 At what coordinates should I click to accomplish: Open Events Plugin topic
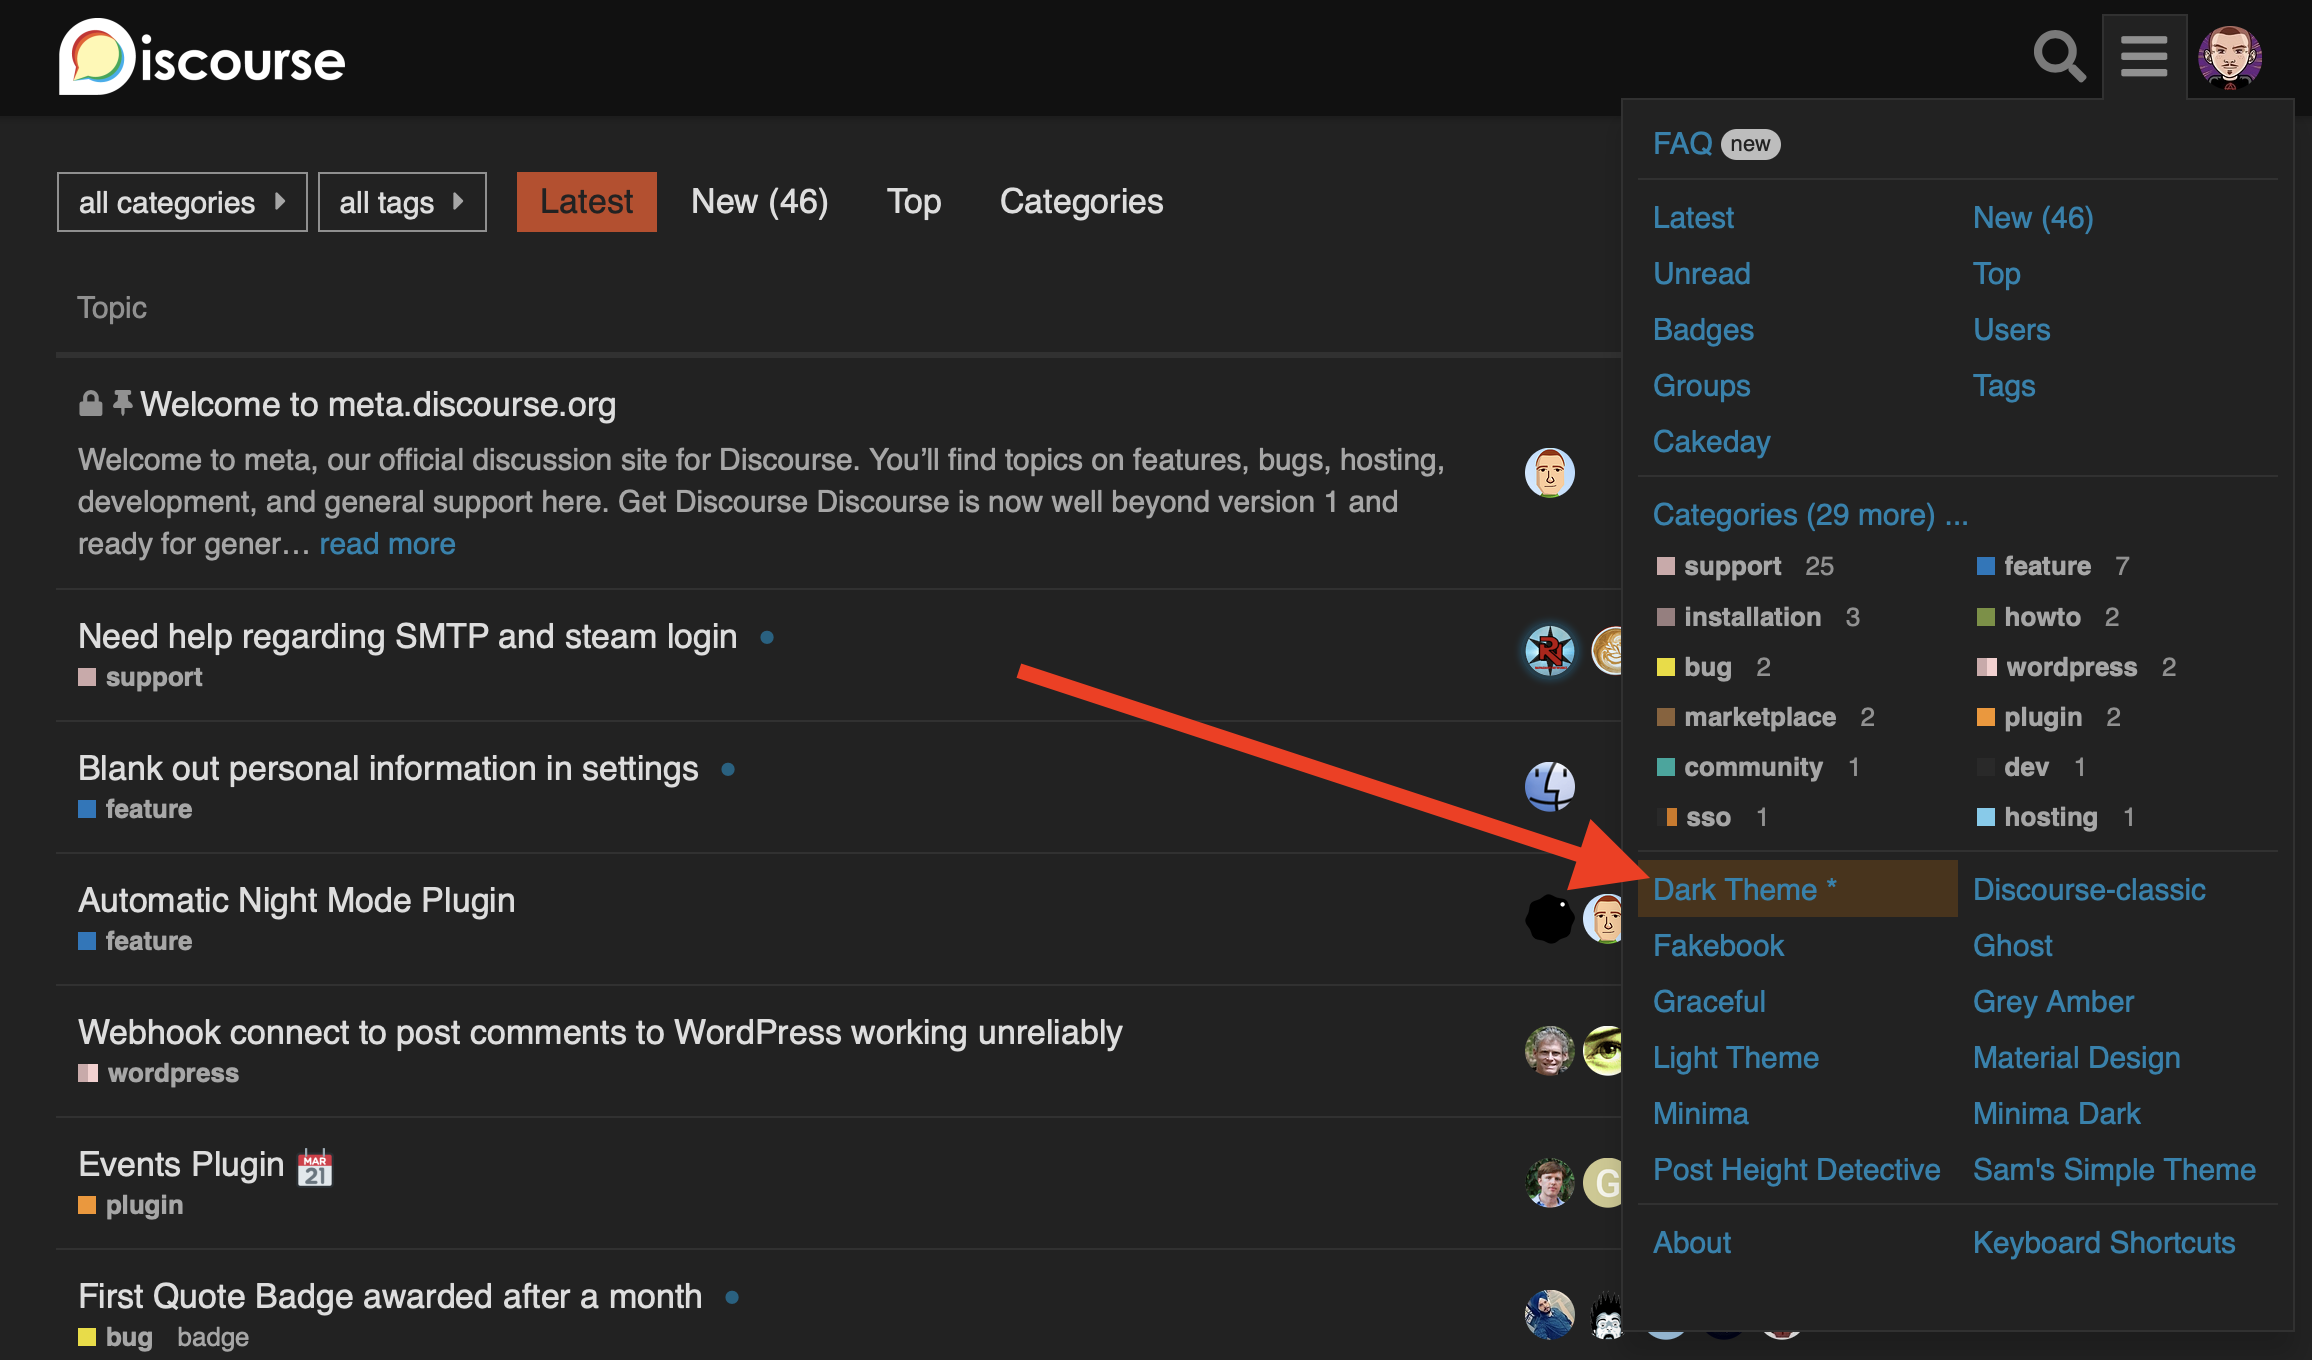point(181,1164)
